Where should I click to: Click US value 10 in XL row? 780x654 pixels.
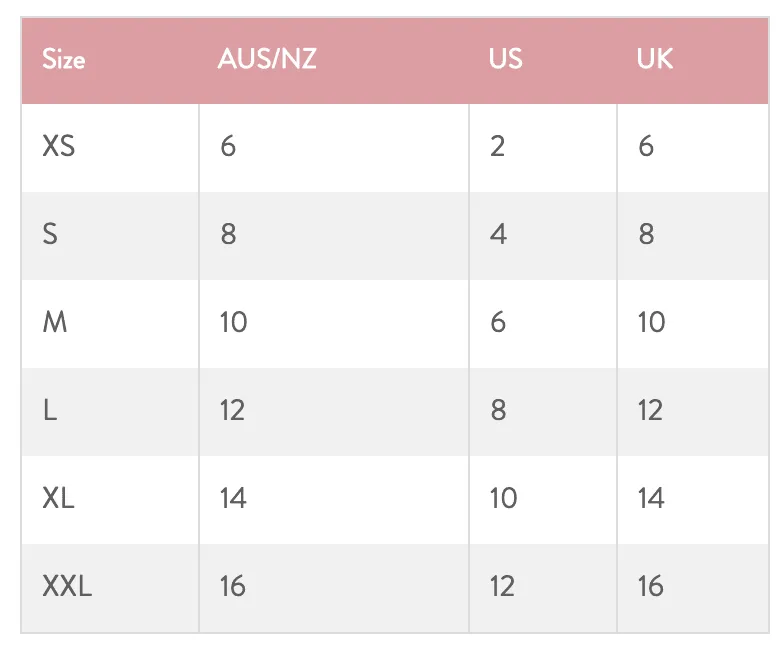point(503,498)
